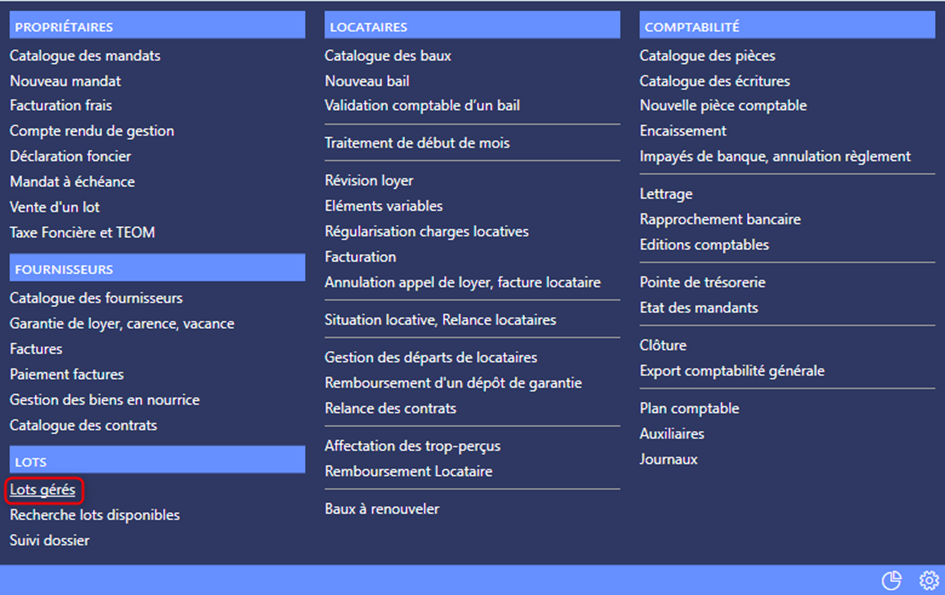945x595 pixels.
Task: Select Nouveau bail in Locataires
Action: [x=367, y=81]
